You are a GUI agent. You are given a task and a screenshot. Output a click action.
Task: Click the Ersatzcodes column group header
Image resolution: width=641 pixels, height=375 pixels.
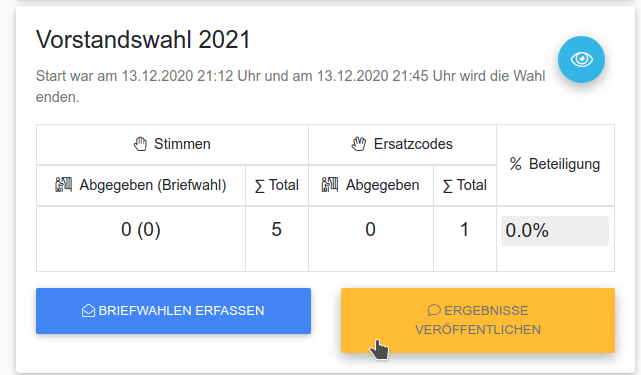[x=402, y=144]
